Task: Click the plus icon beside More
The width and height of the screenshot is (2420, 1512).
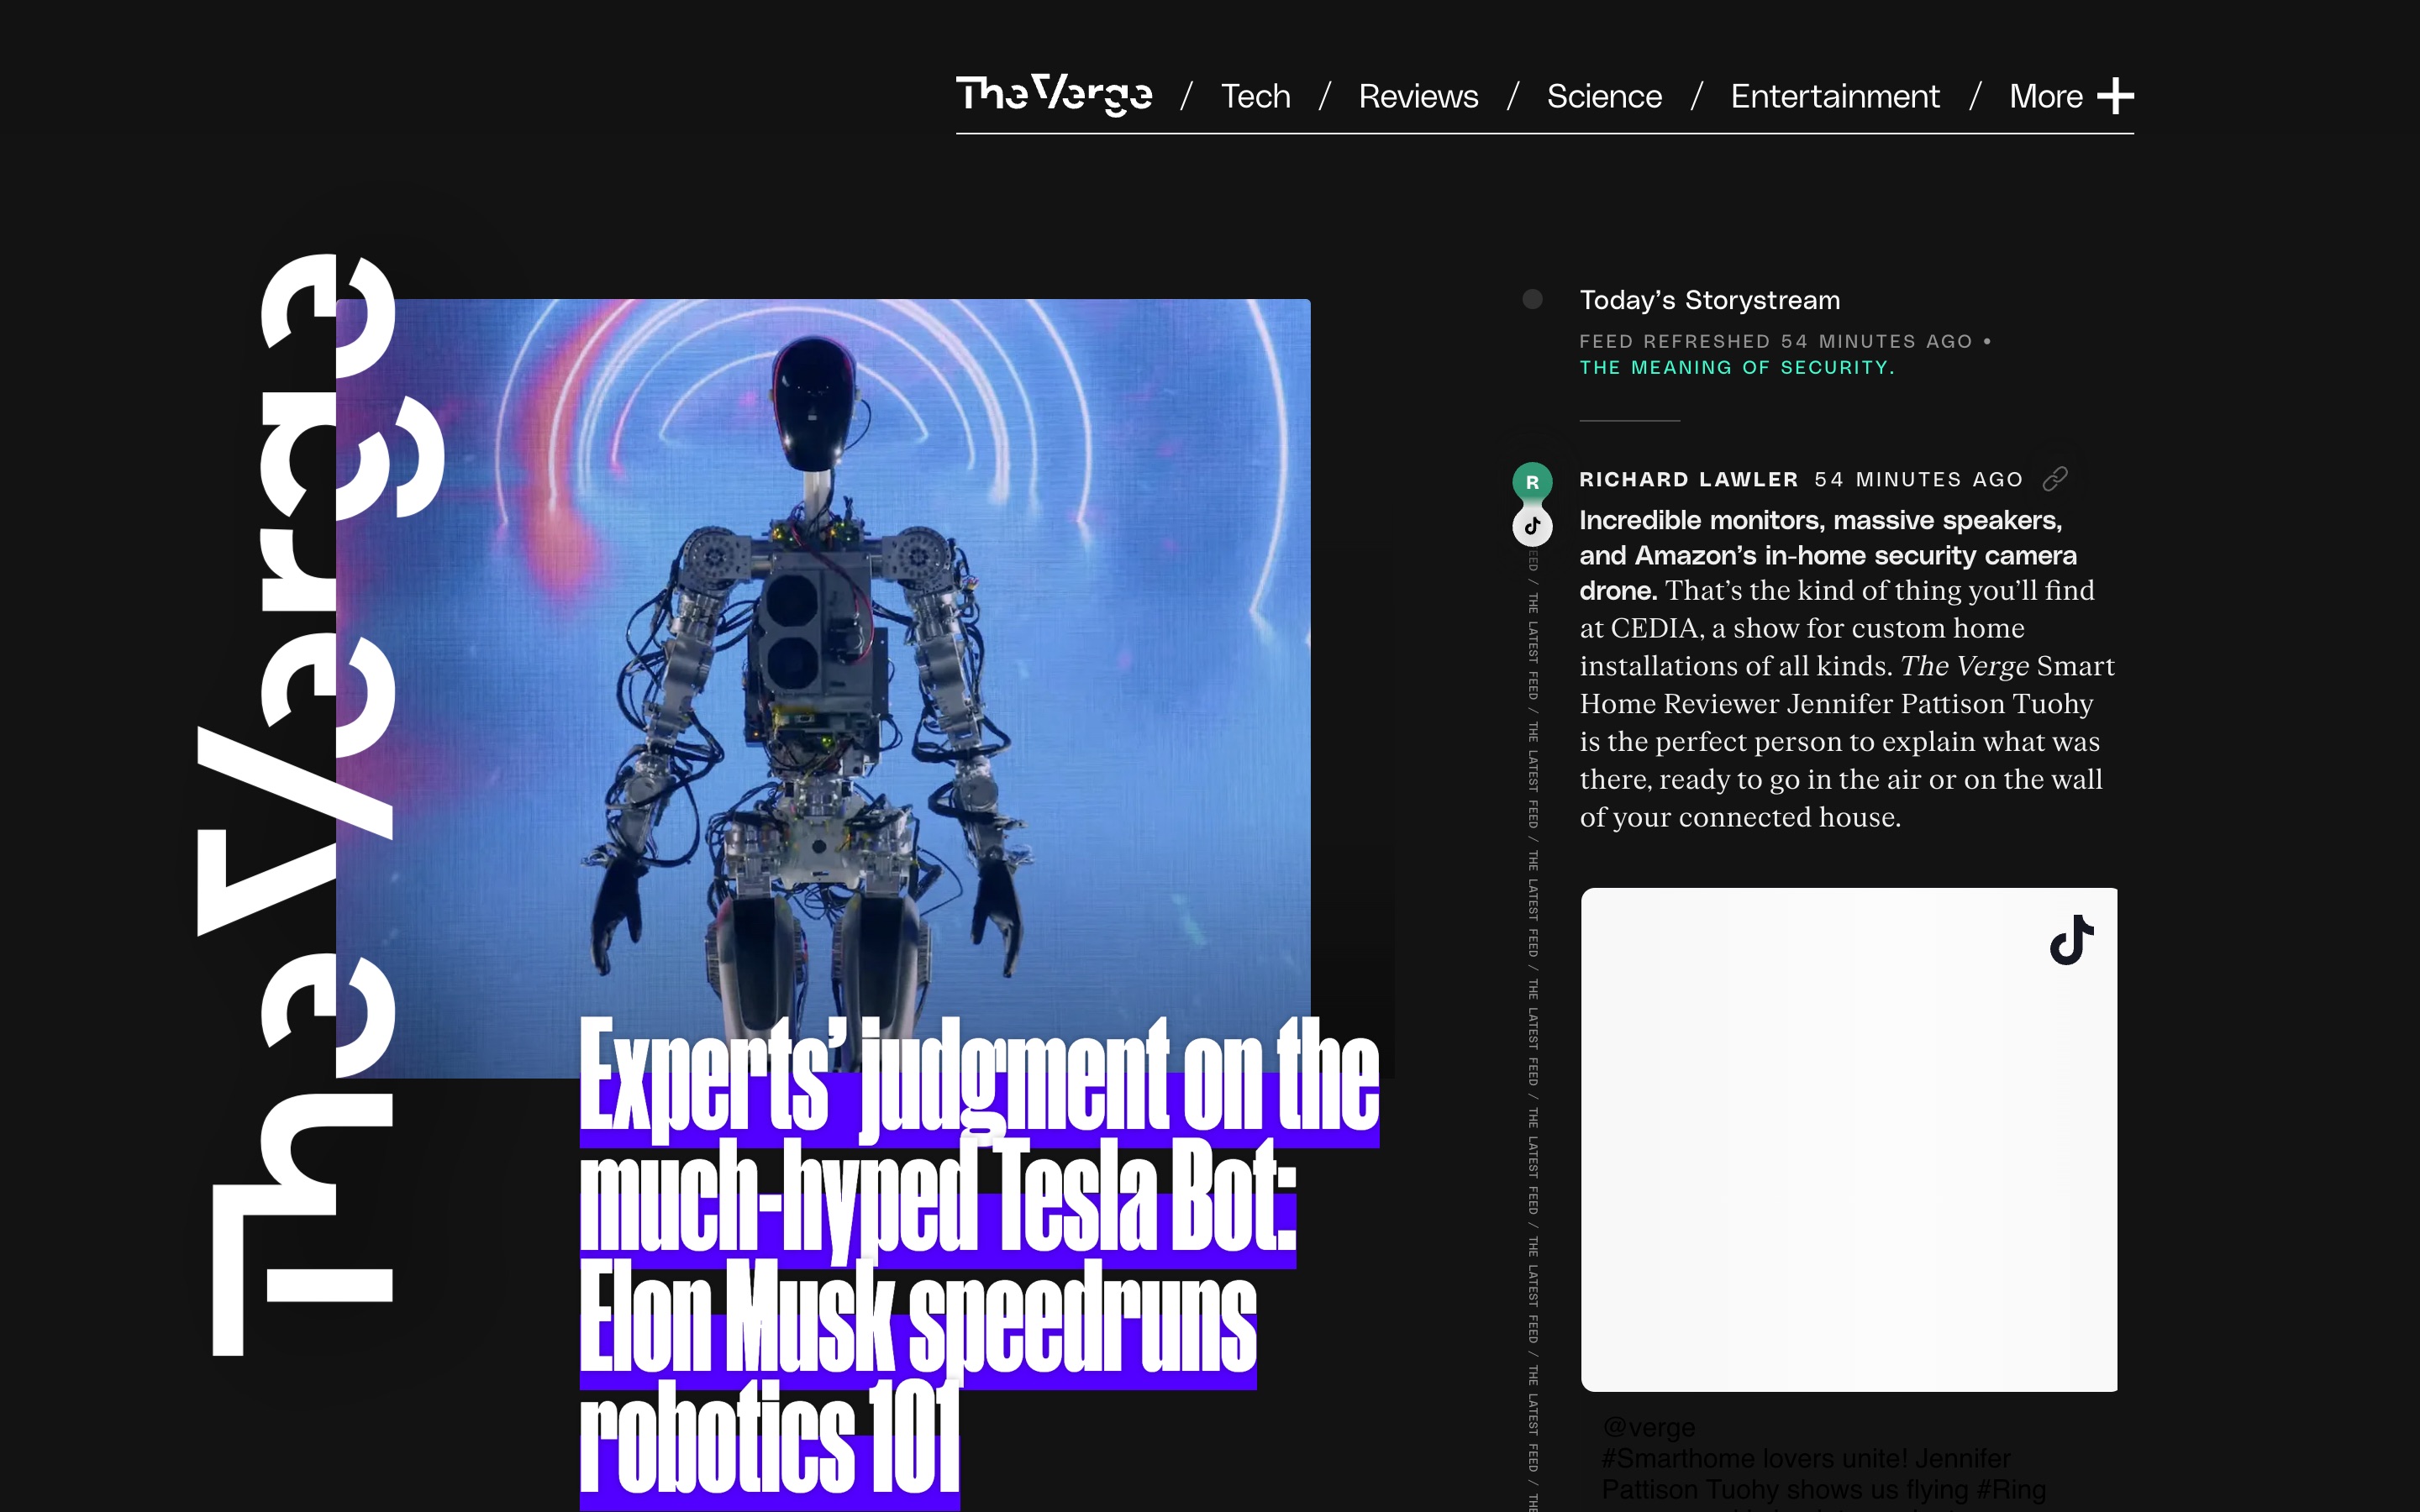Action: 2115,96
